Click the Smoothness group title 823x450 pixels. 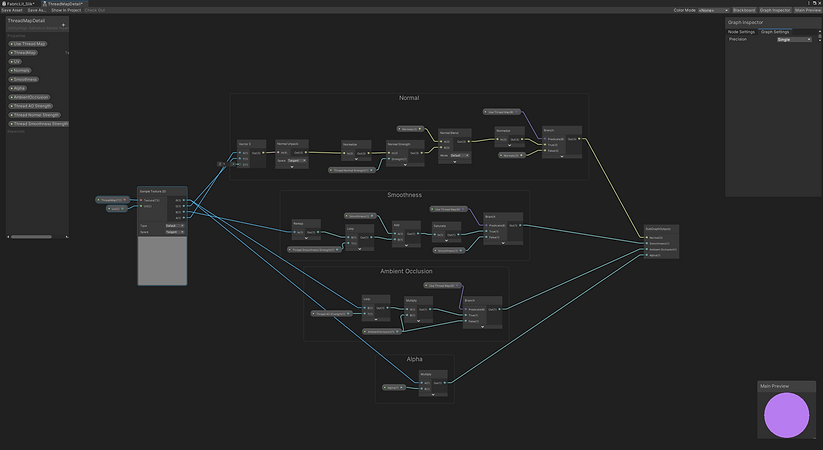405,195
